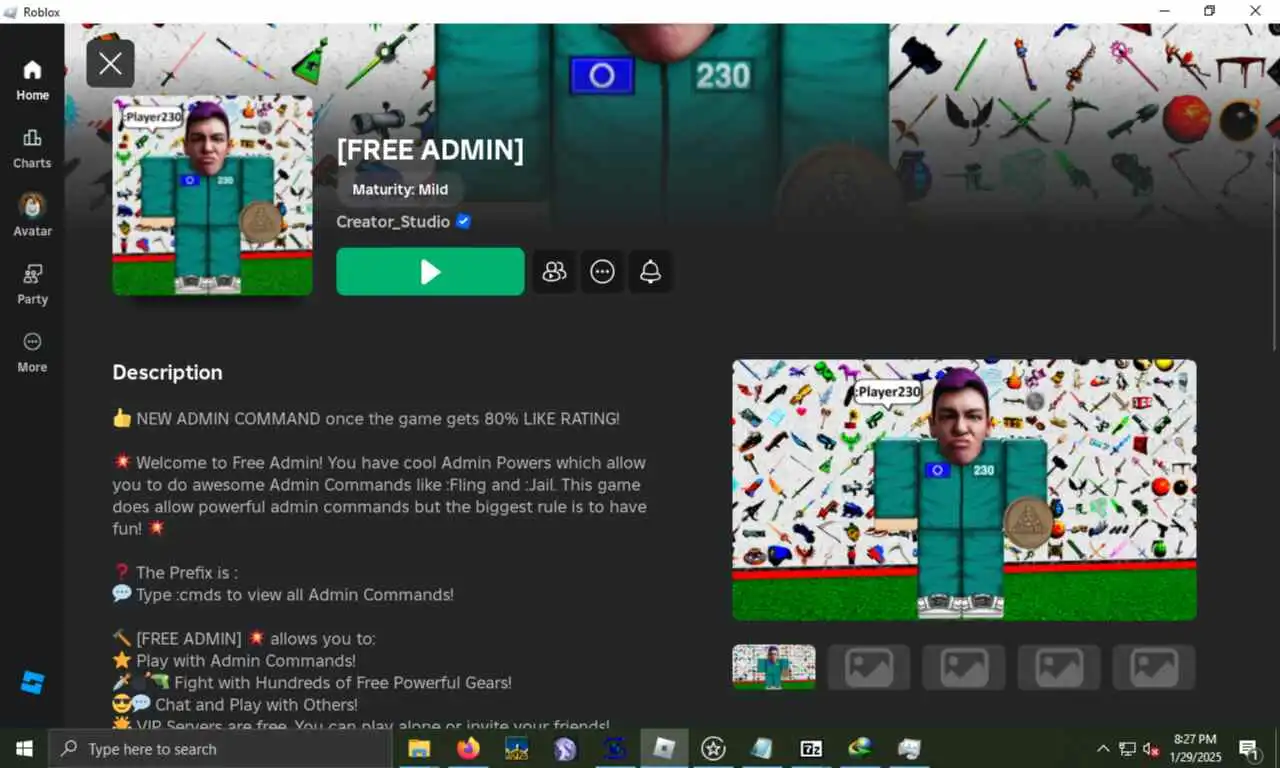Click the 'Chat and Play with Others!' line
The height and width of the screenshot is (768, 1280).
point(235,704)
